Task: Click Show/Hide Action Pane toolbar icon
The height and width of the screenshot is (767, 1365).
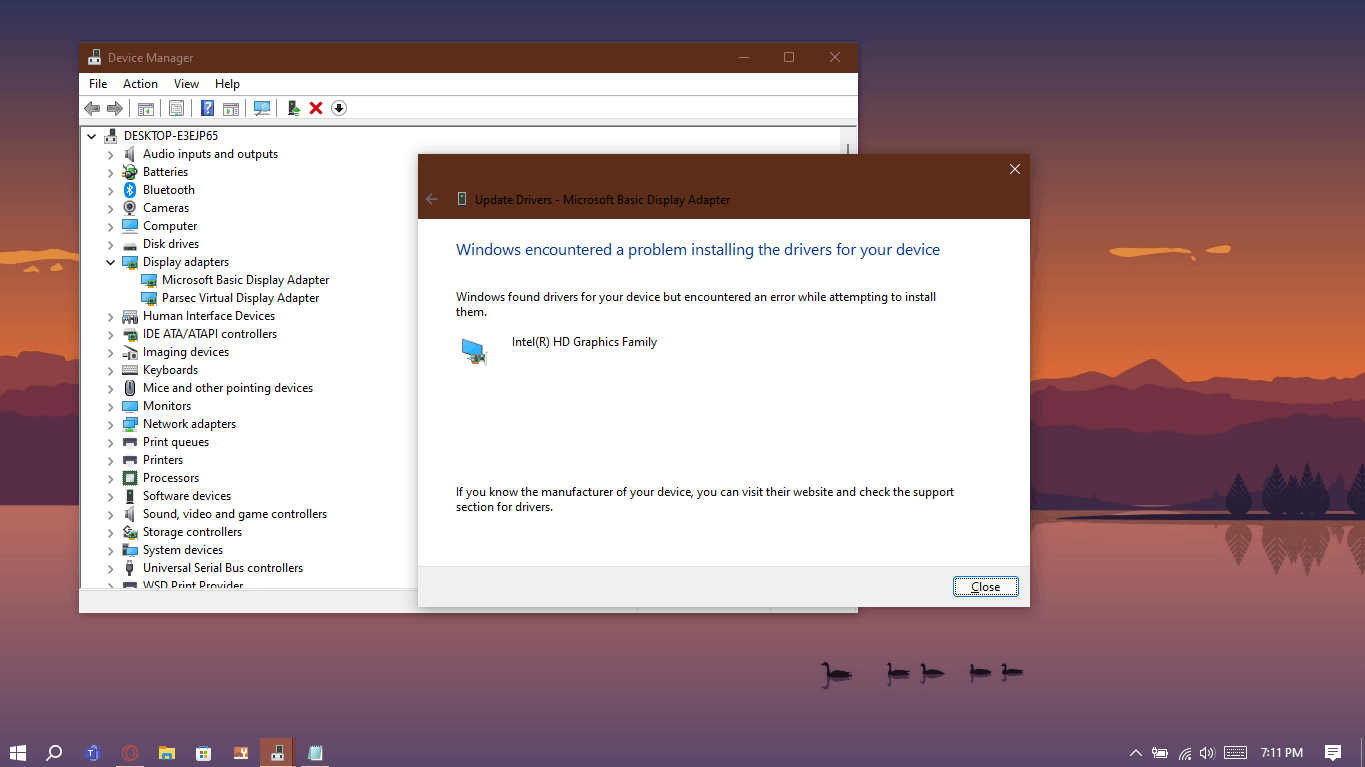Action: pyautogui.click(x=231, y=108)
